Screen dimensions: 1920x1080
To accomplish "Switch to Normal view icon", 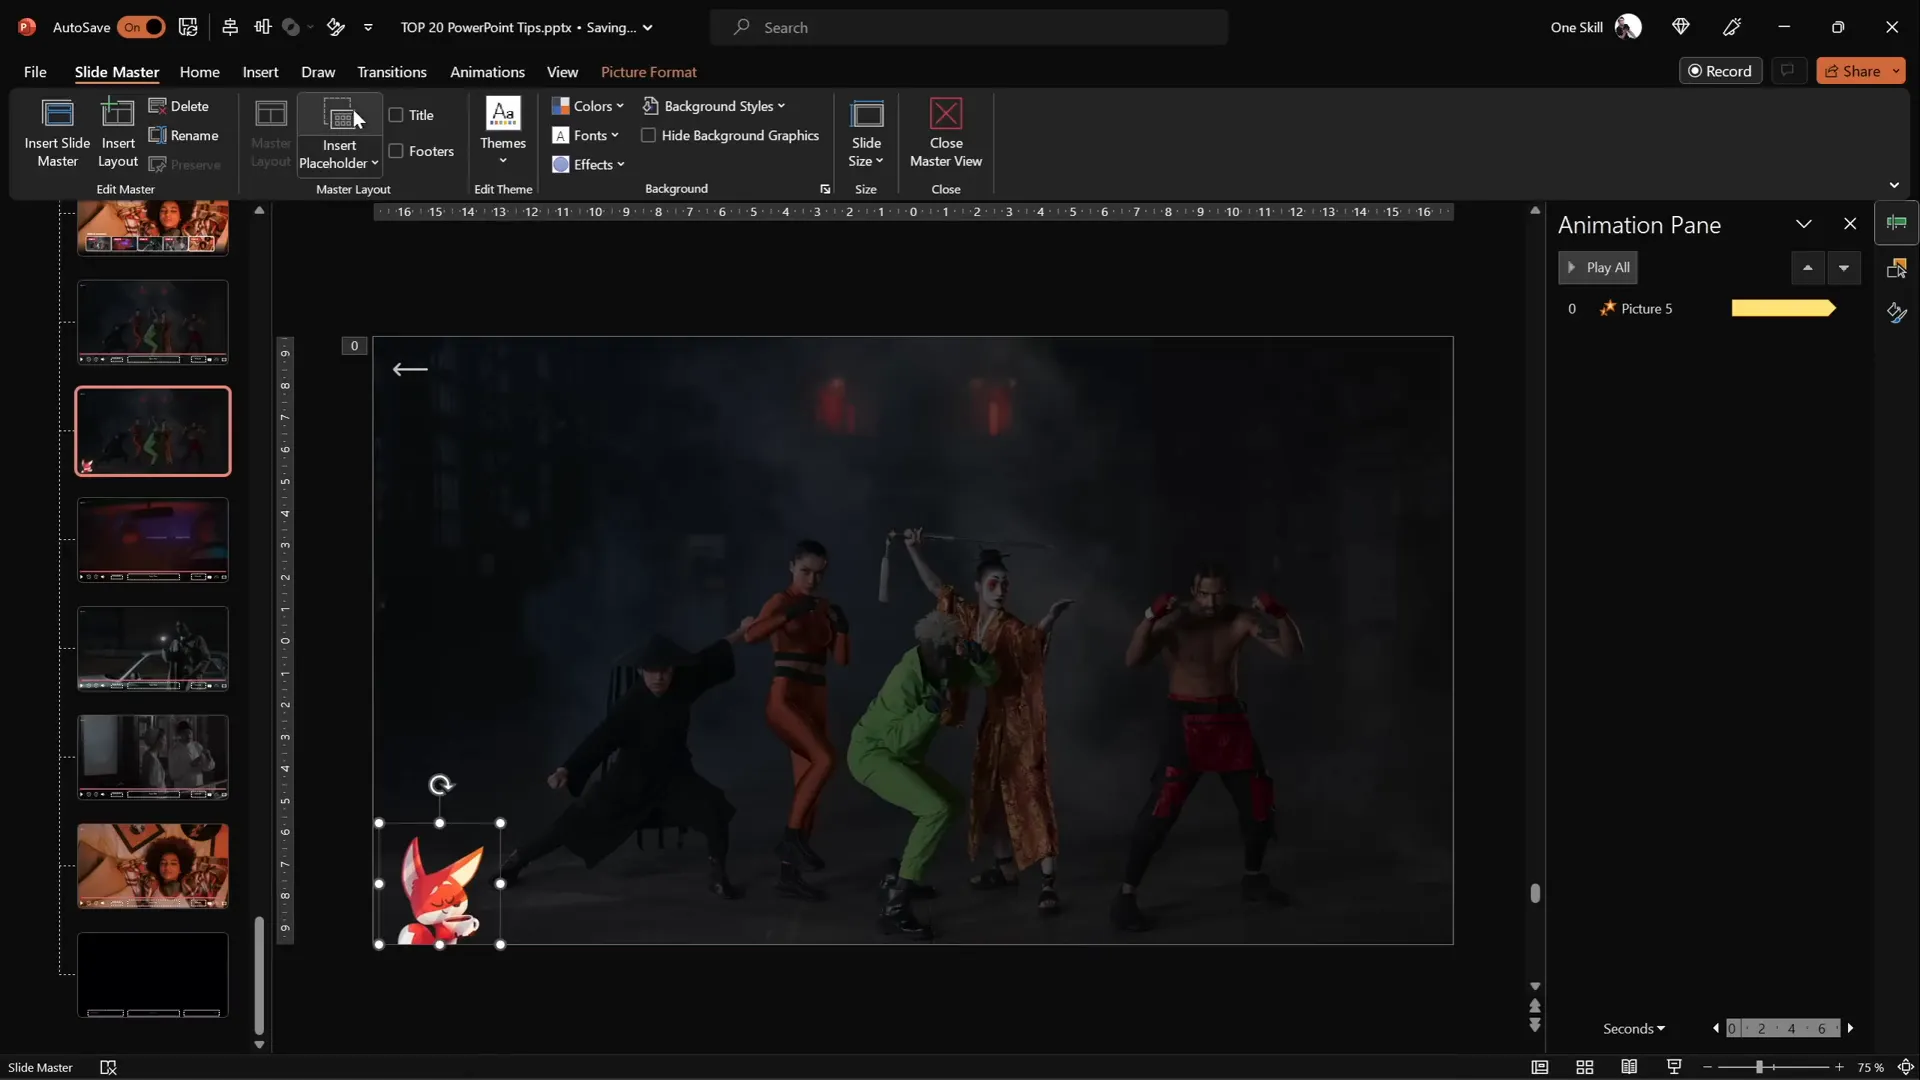I will (1540, 1068).
